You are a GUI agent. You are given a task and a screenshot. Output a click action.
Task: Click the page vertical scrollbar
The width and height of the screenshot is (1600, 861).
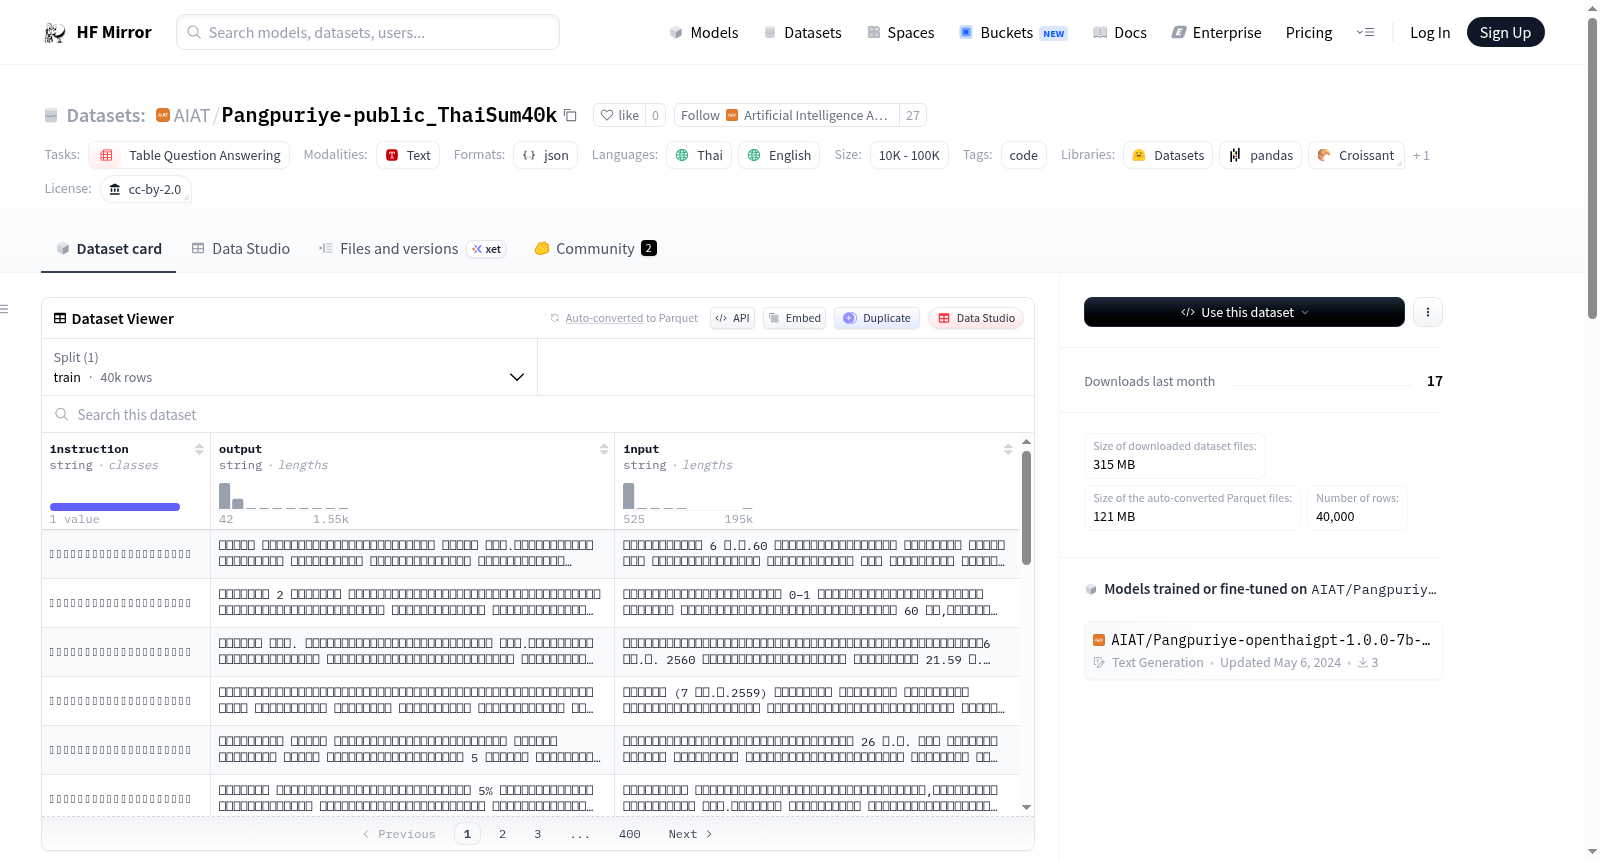pos(1592,168)
